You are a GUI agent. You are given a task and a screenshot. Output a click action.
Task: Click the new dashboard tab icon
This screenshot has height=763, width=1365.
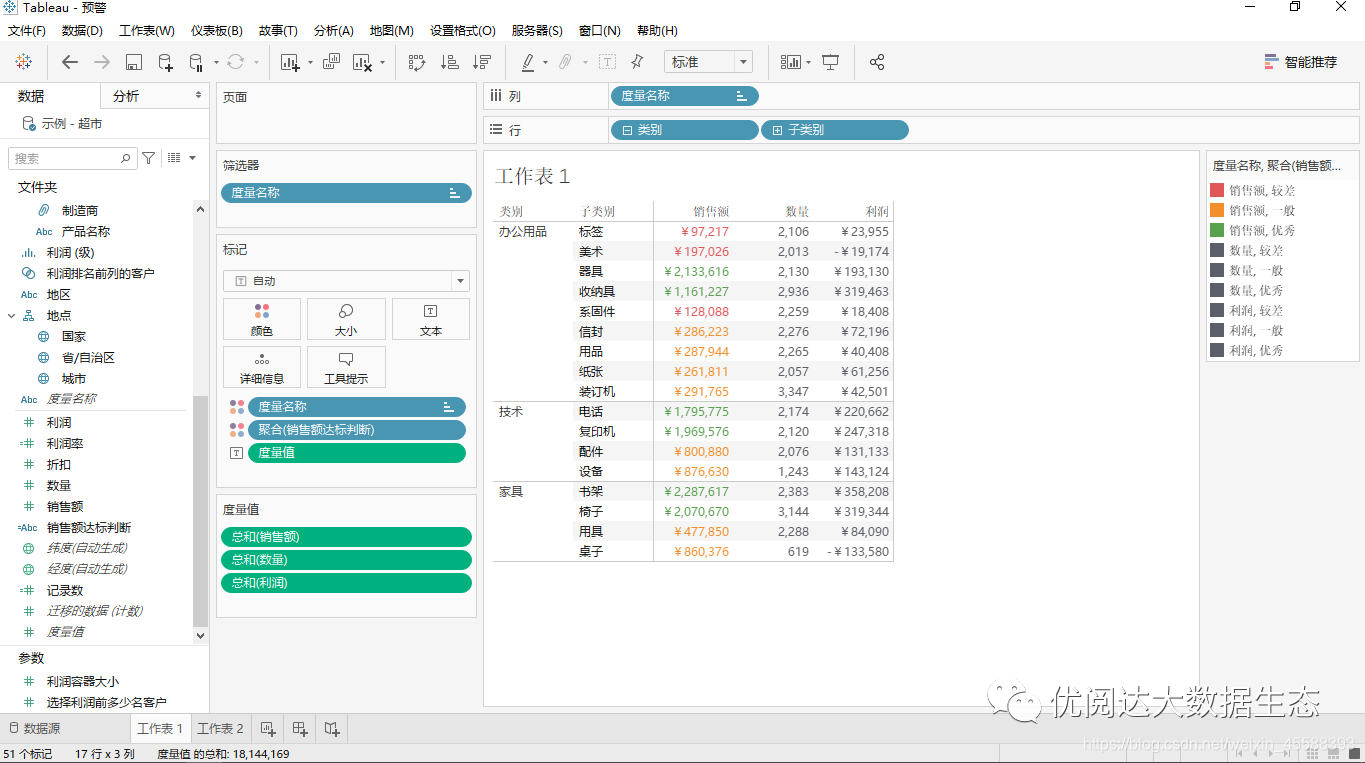(x=300, y=729)
